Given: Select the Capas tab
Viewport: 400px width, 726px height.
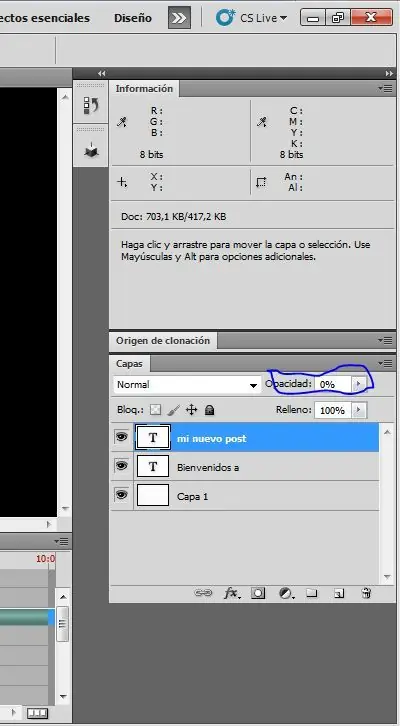Looking at the screenshot, I should 129,363.
